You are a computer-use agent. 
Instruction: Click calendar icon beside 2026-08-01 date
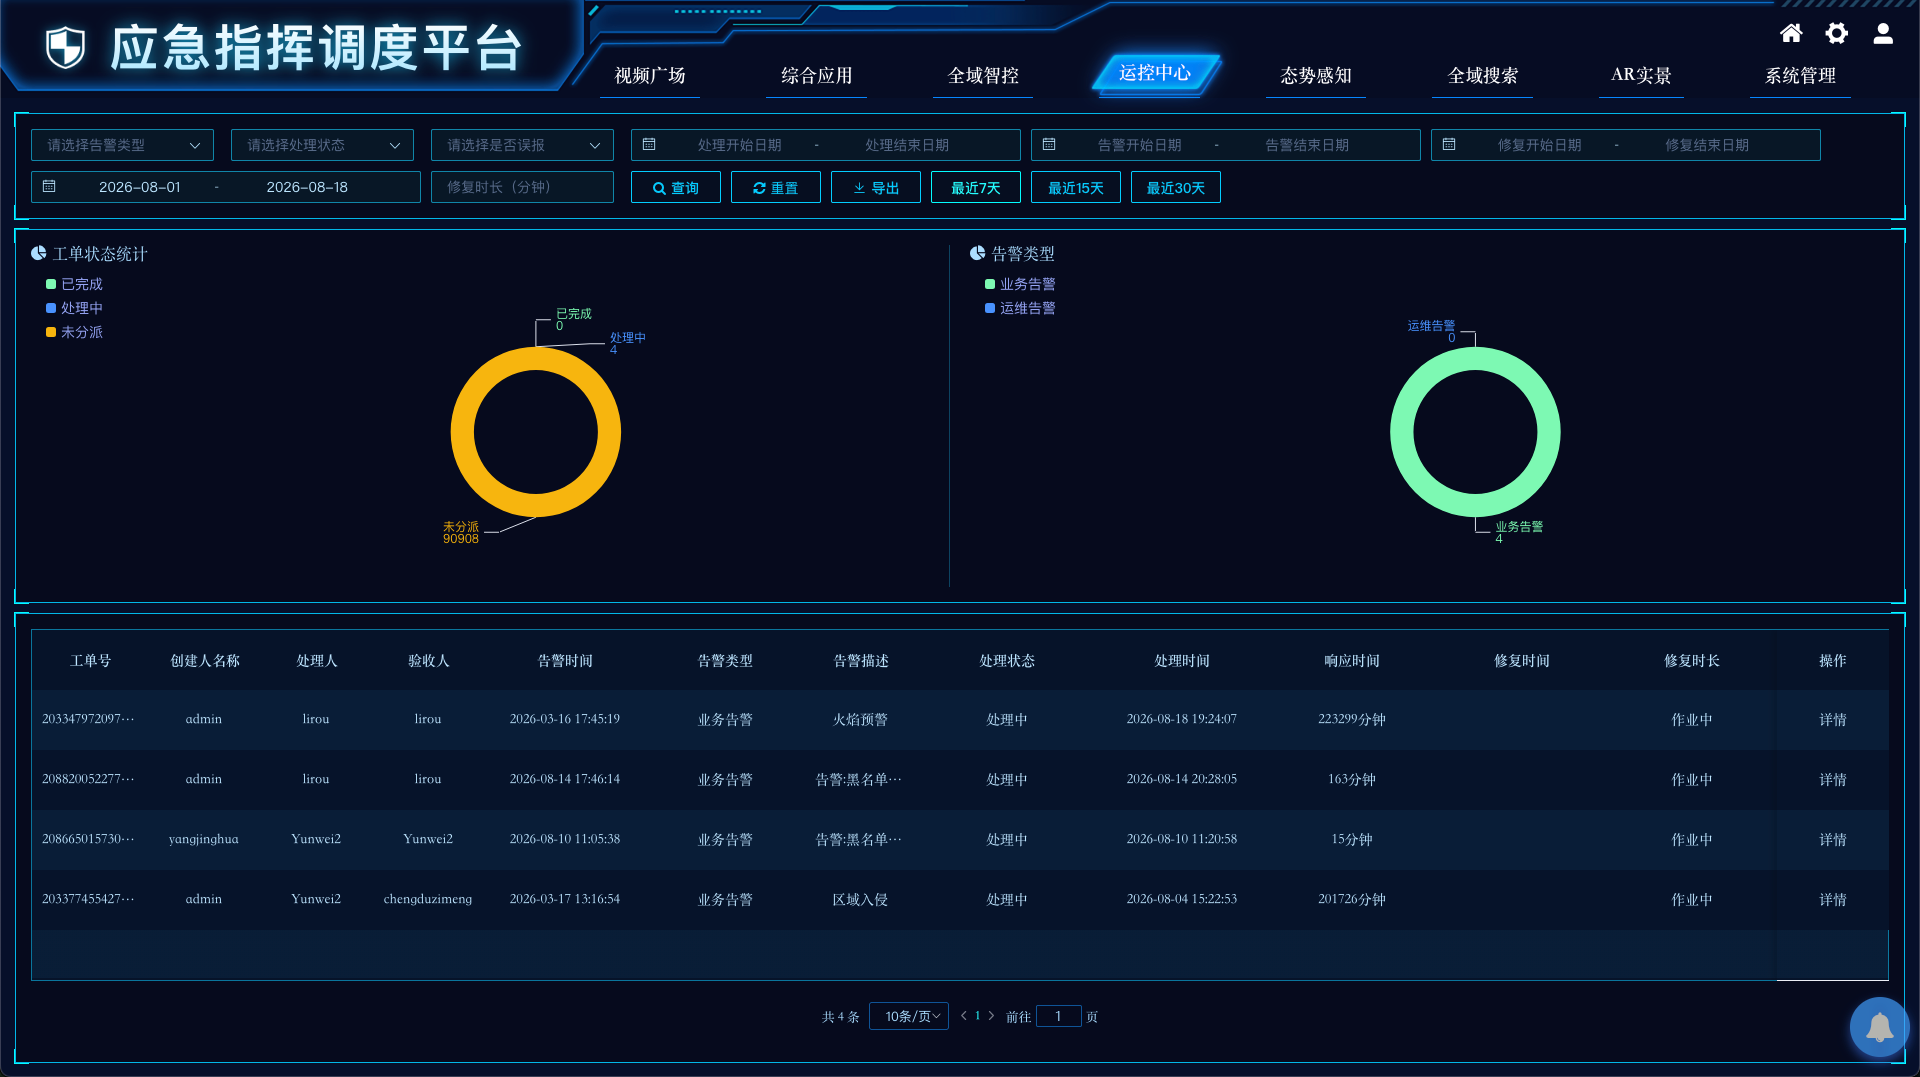49,187
